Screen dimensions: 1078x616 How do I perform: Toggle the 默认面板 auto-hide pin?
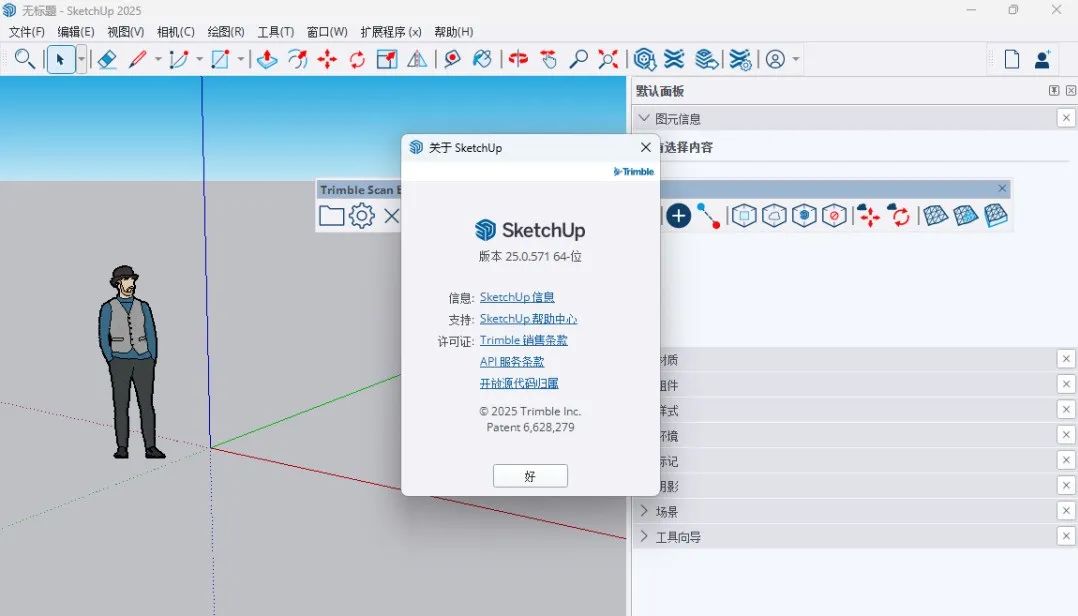[x=1054, y=91]
